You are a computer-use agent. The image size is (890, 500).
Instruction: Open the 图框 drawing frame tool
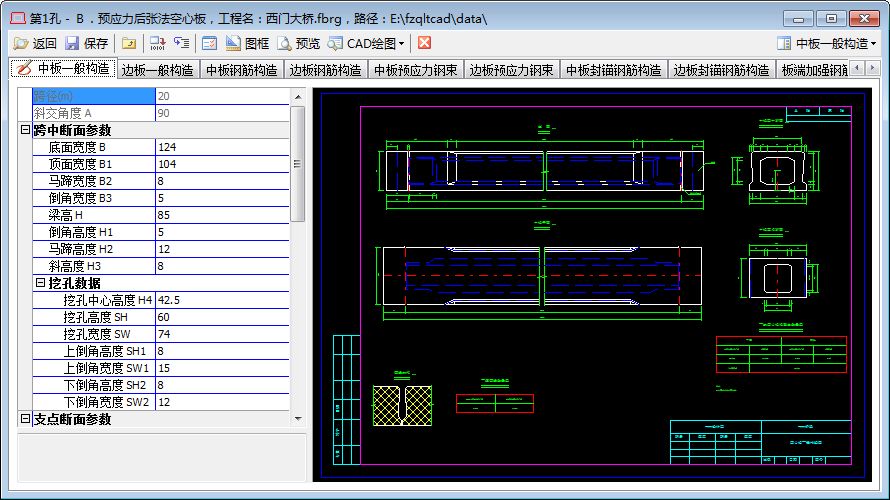pyautogui.click(x=247, y=43)
